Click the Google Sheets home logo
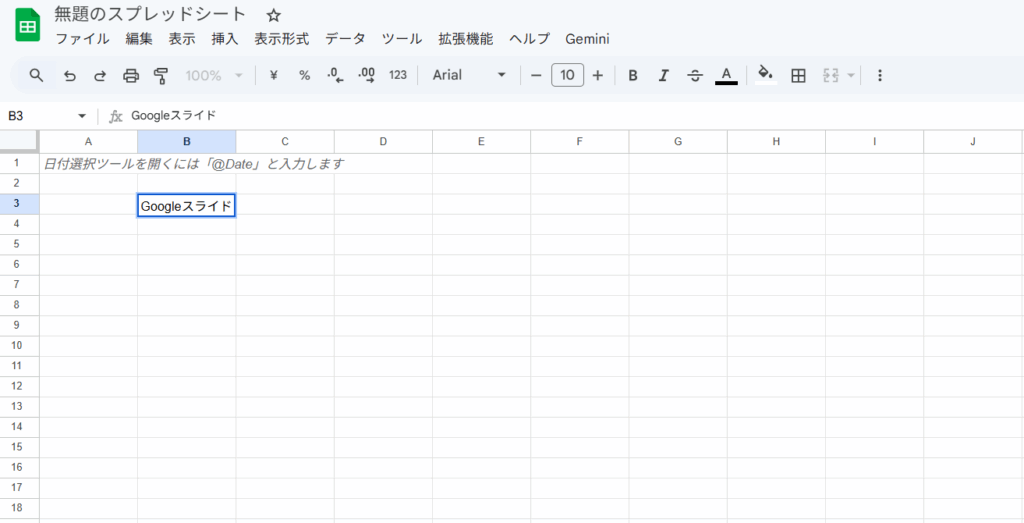Screen dimensions: 1024x523 (27, 26)
